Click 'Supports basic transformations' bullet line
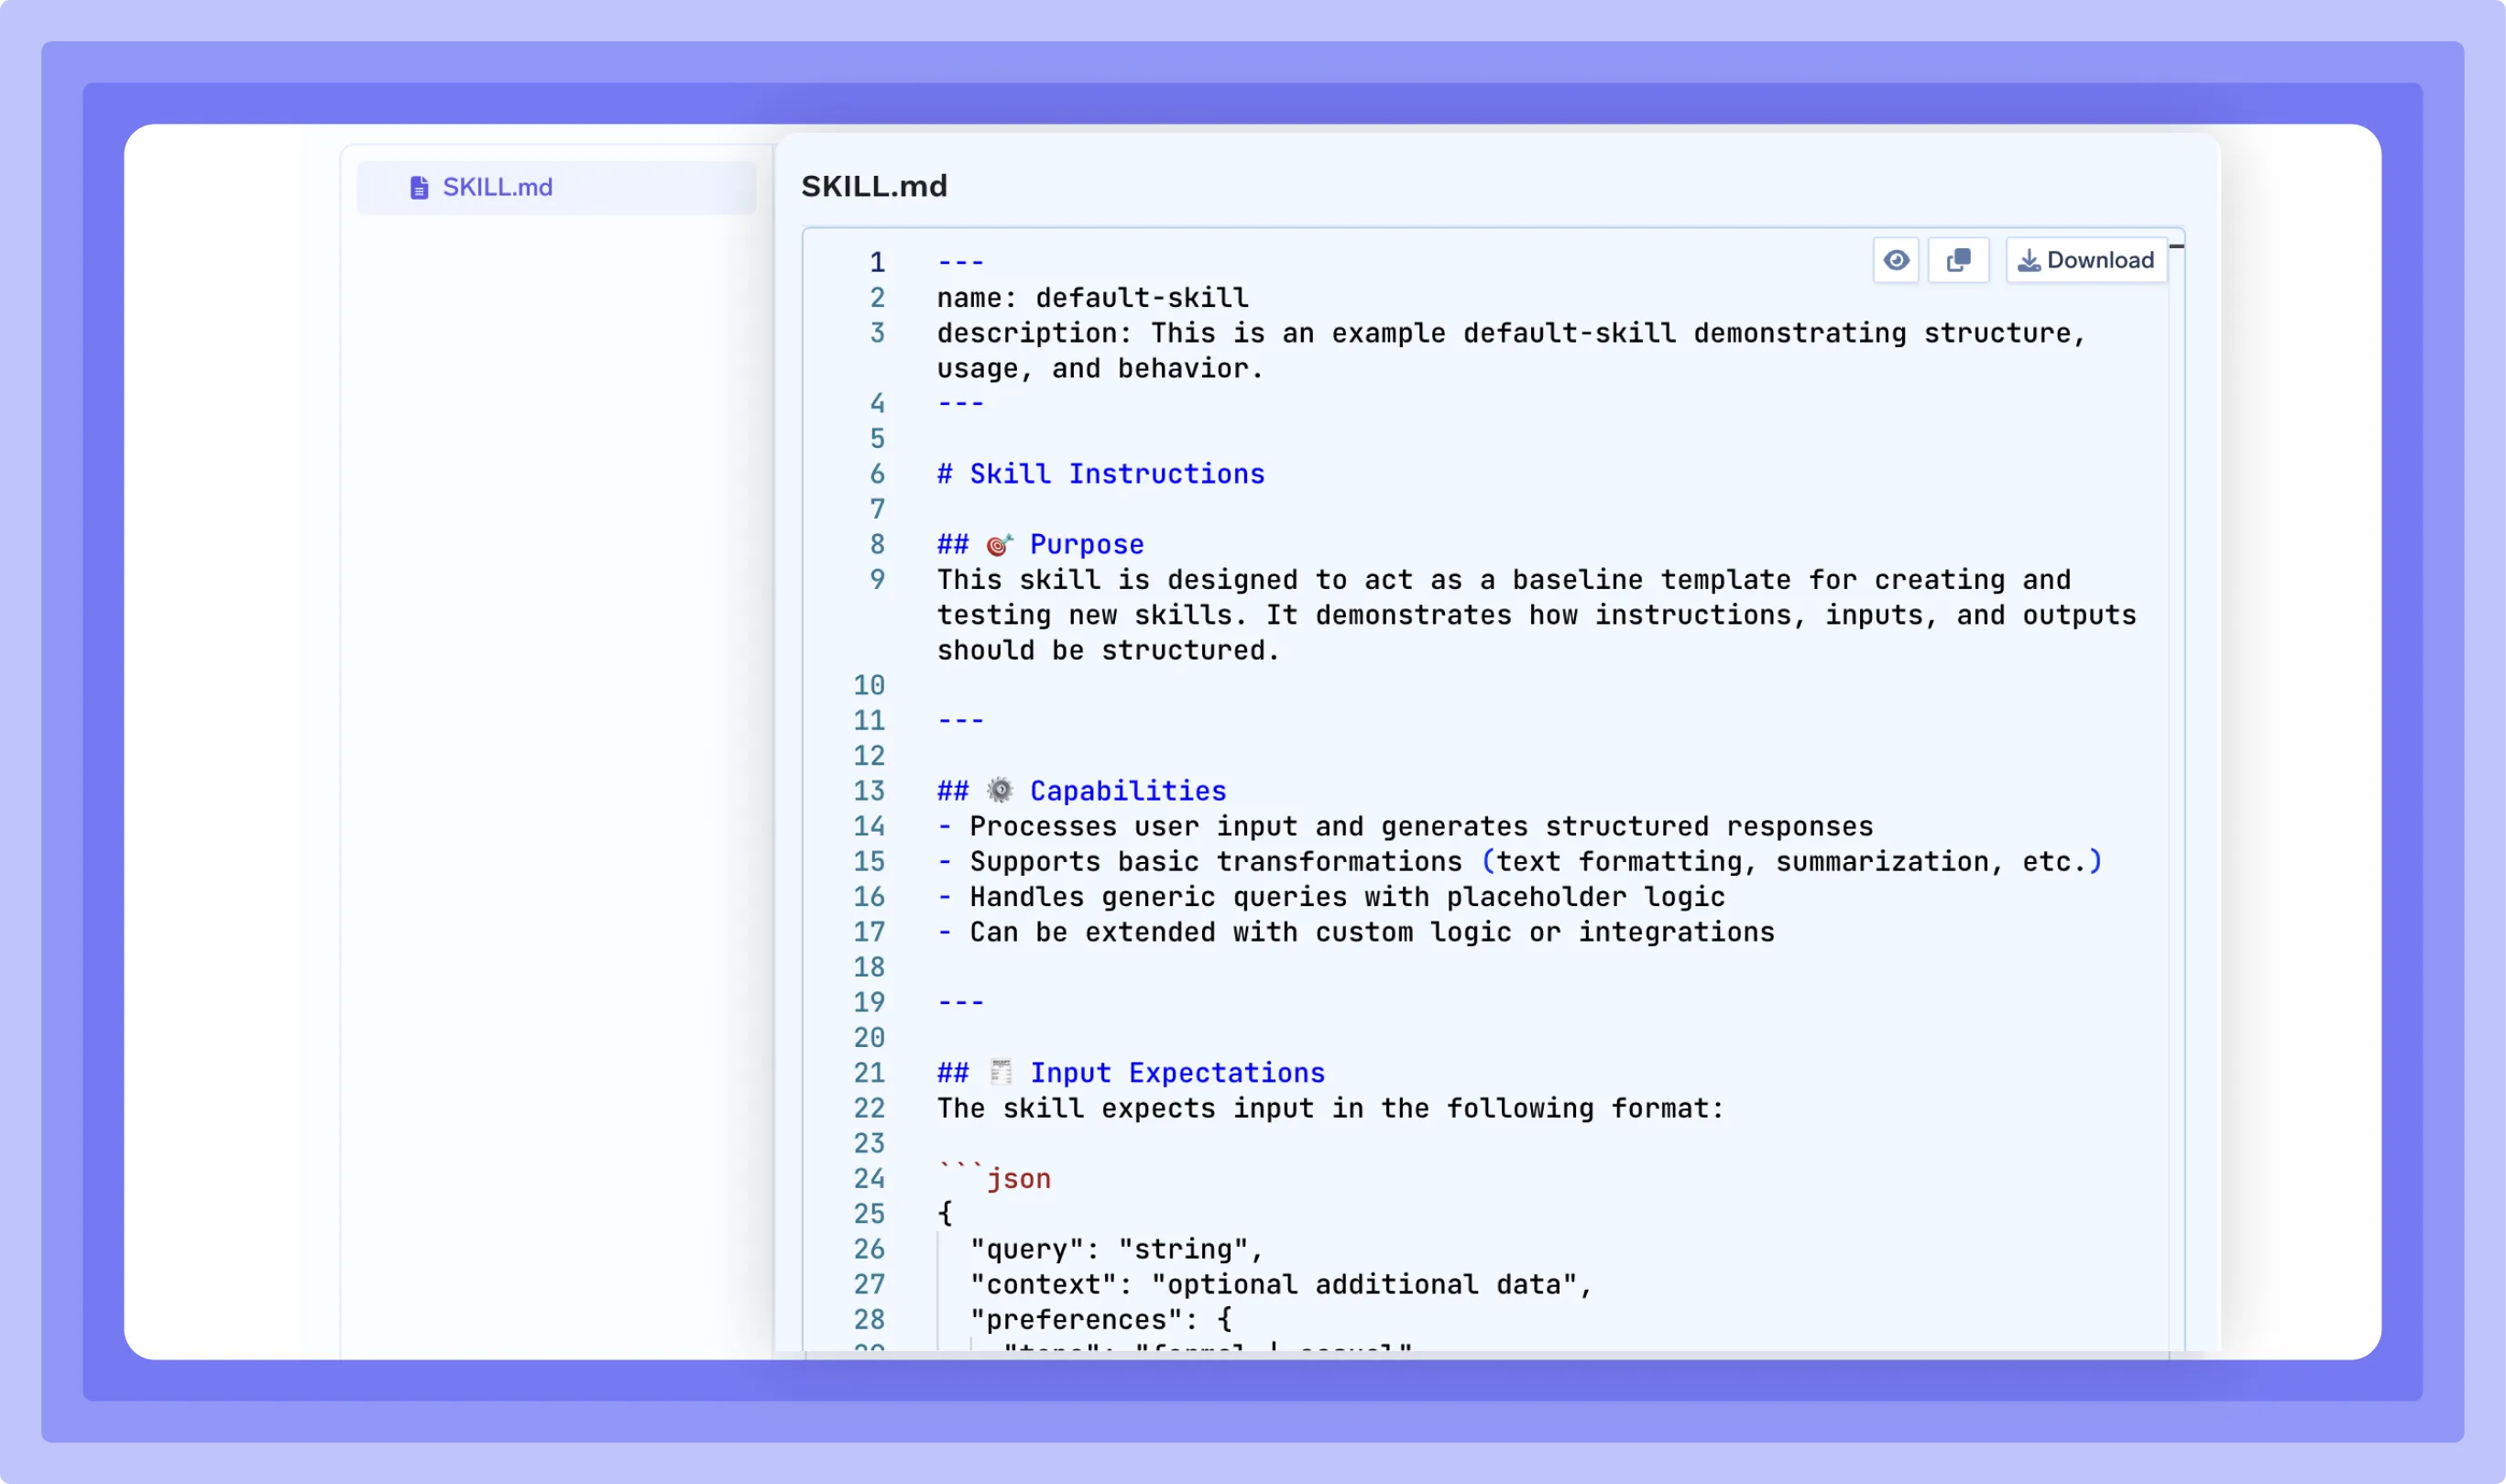2506x1484 pixels. pos(1519,861)
